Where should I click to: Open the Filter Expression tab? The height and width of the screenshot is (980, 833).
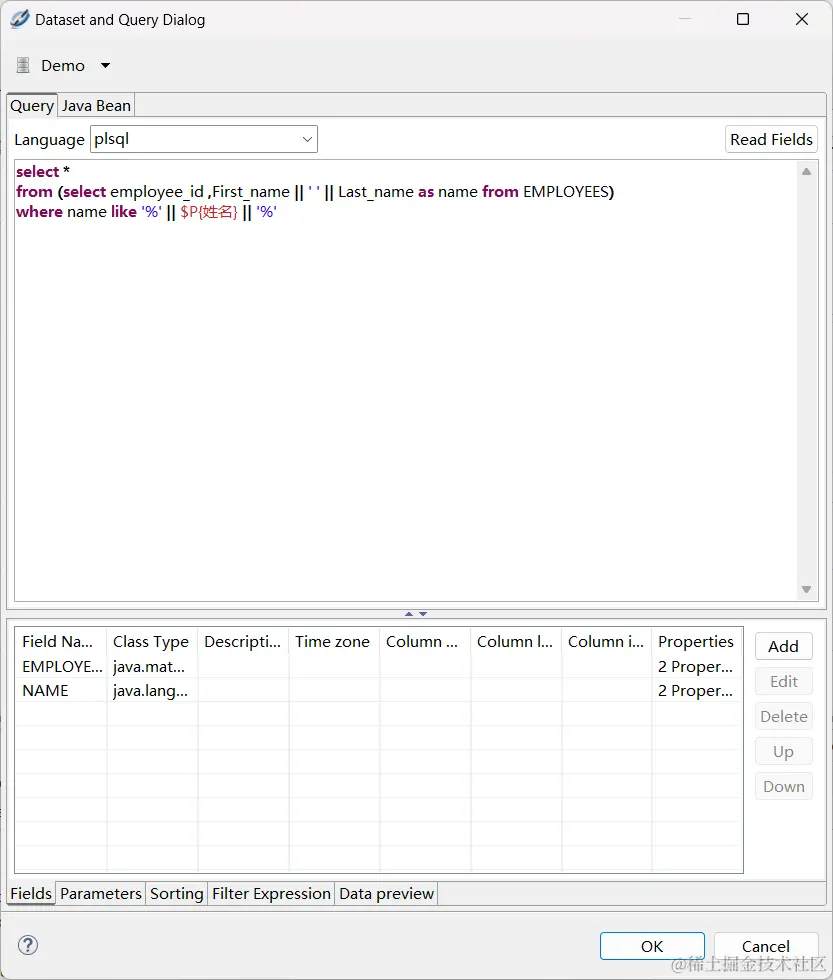(x=271, y=893)
